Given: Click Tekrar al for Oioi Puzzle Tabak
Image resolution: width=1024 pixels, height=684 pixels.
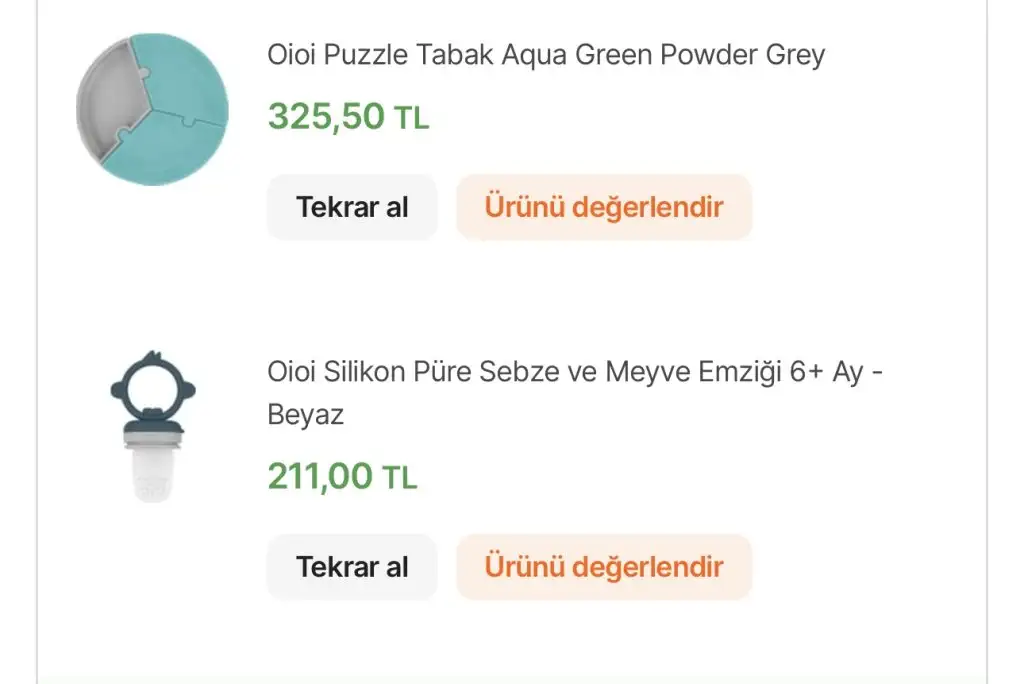Looking at the screenshot, I should pos(352,207).
